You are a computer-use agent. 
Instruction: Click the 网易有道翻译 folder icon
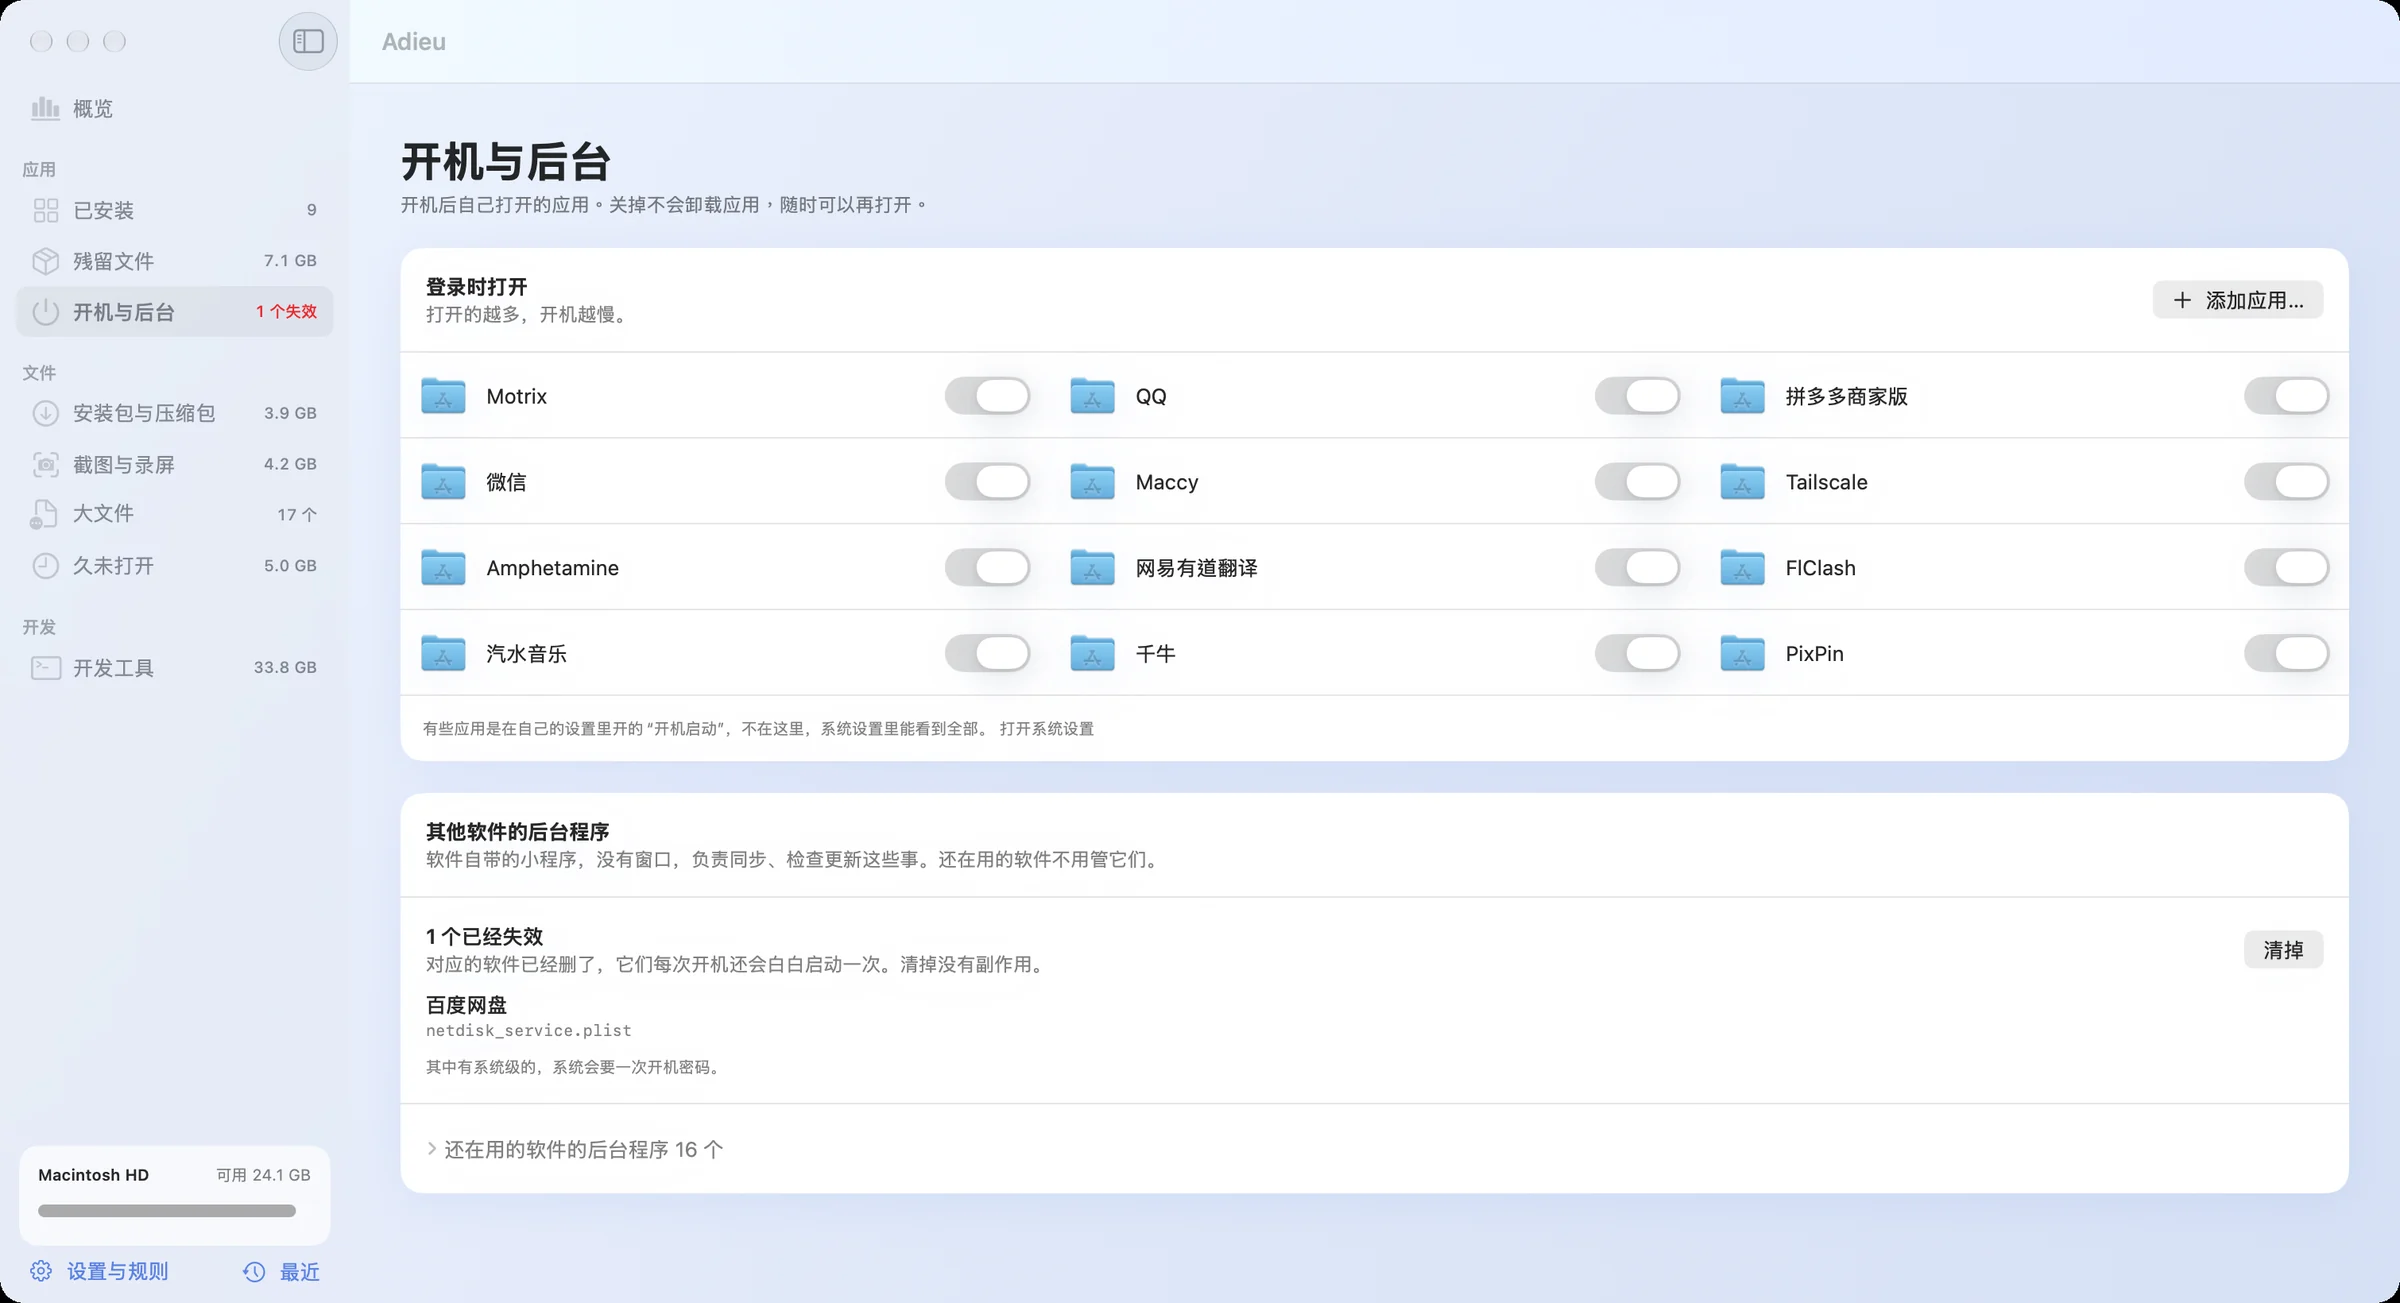pos(1092,568)
